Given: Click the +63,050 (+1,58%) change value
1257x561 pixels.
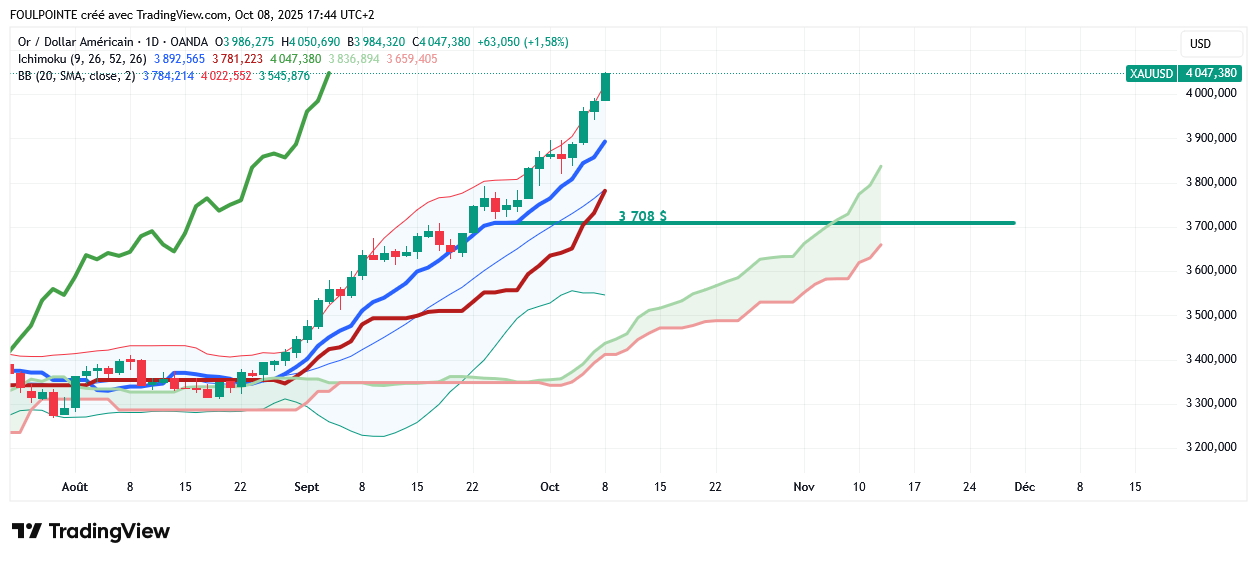Looking at the screenshot, I should point(521,42).
